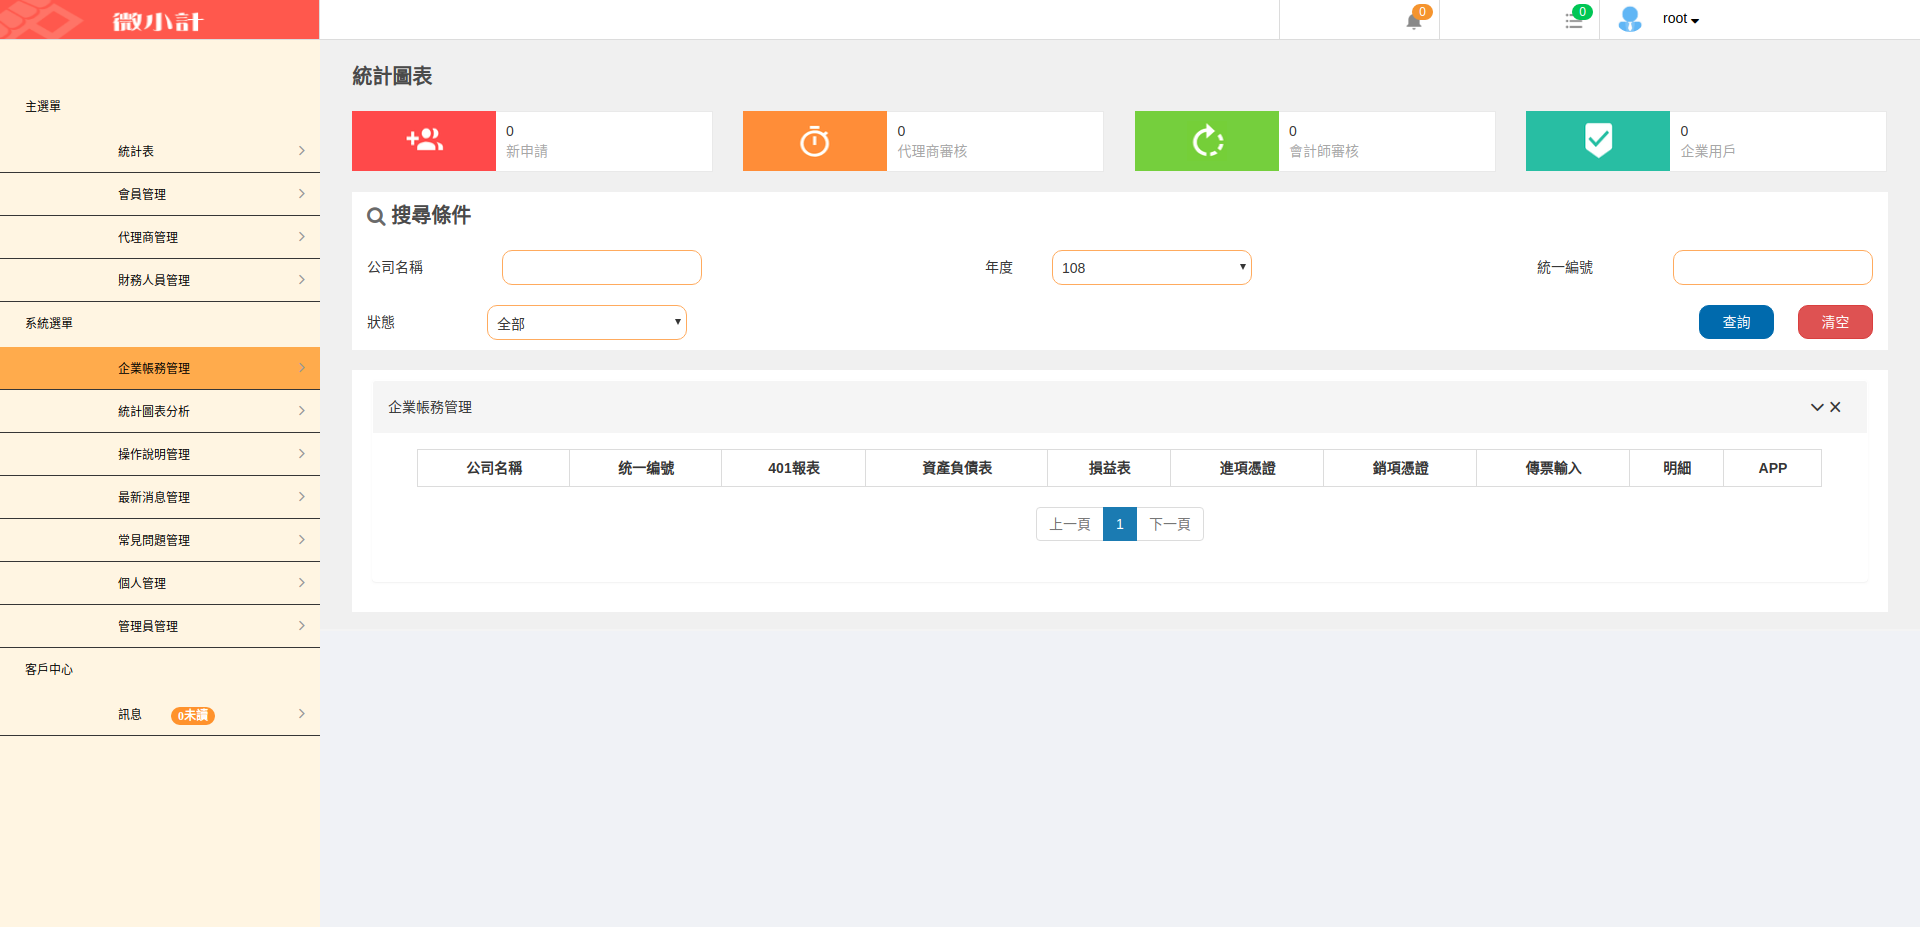Click the 公司名稱 text input field
The height and width of the screenshot is (927, 1920).
(x=601, y=268)
